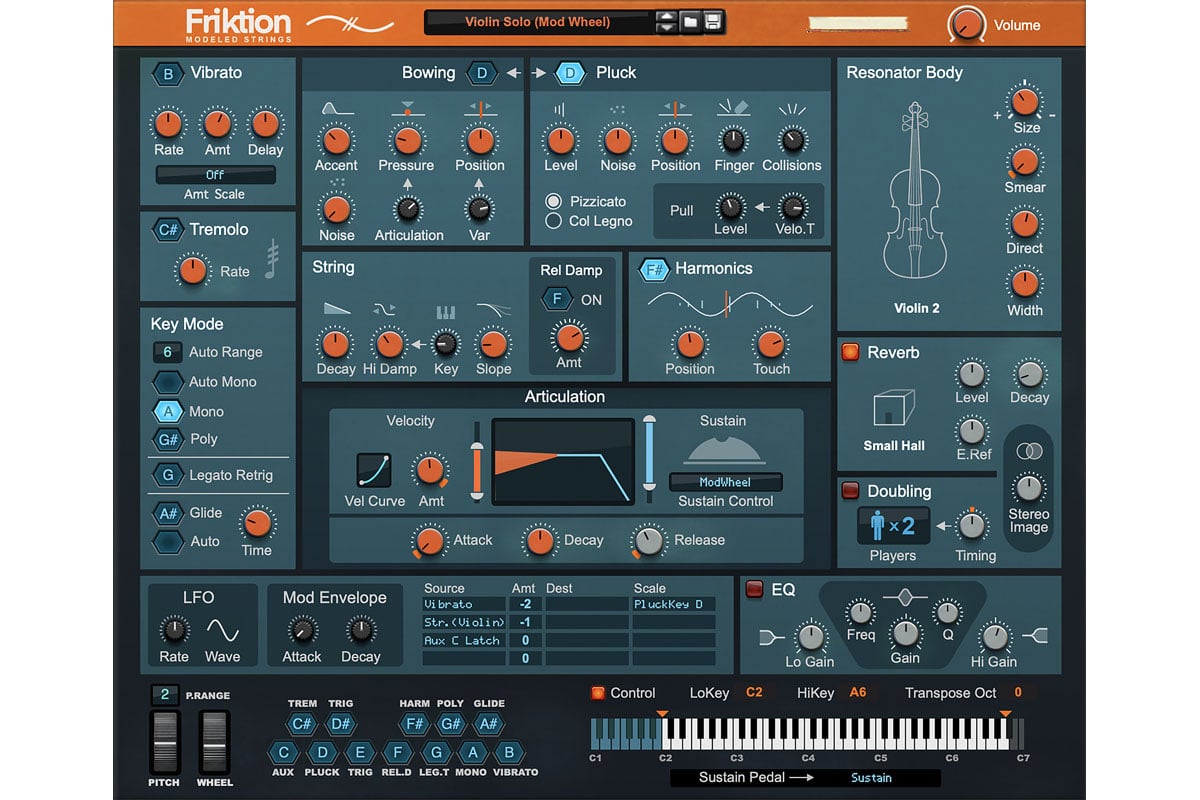Open the Violin 2 body selector
Screen dimensions: 1200x800
pyautogui.click(x=916, y=308)
